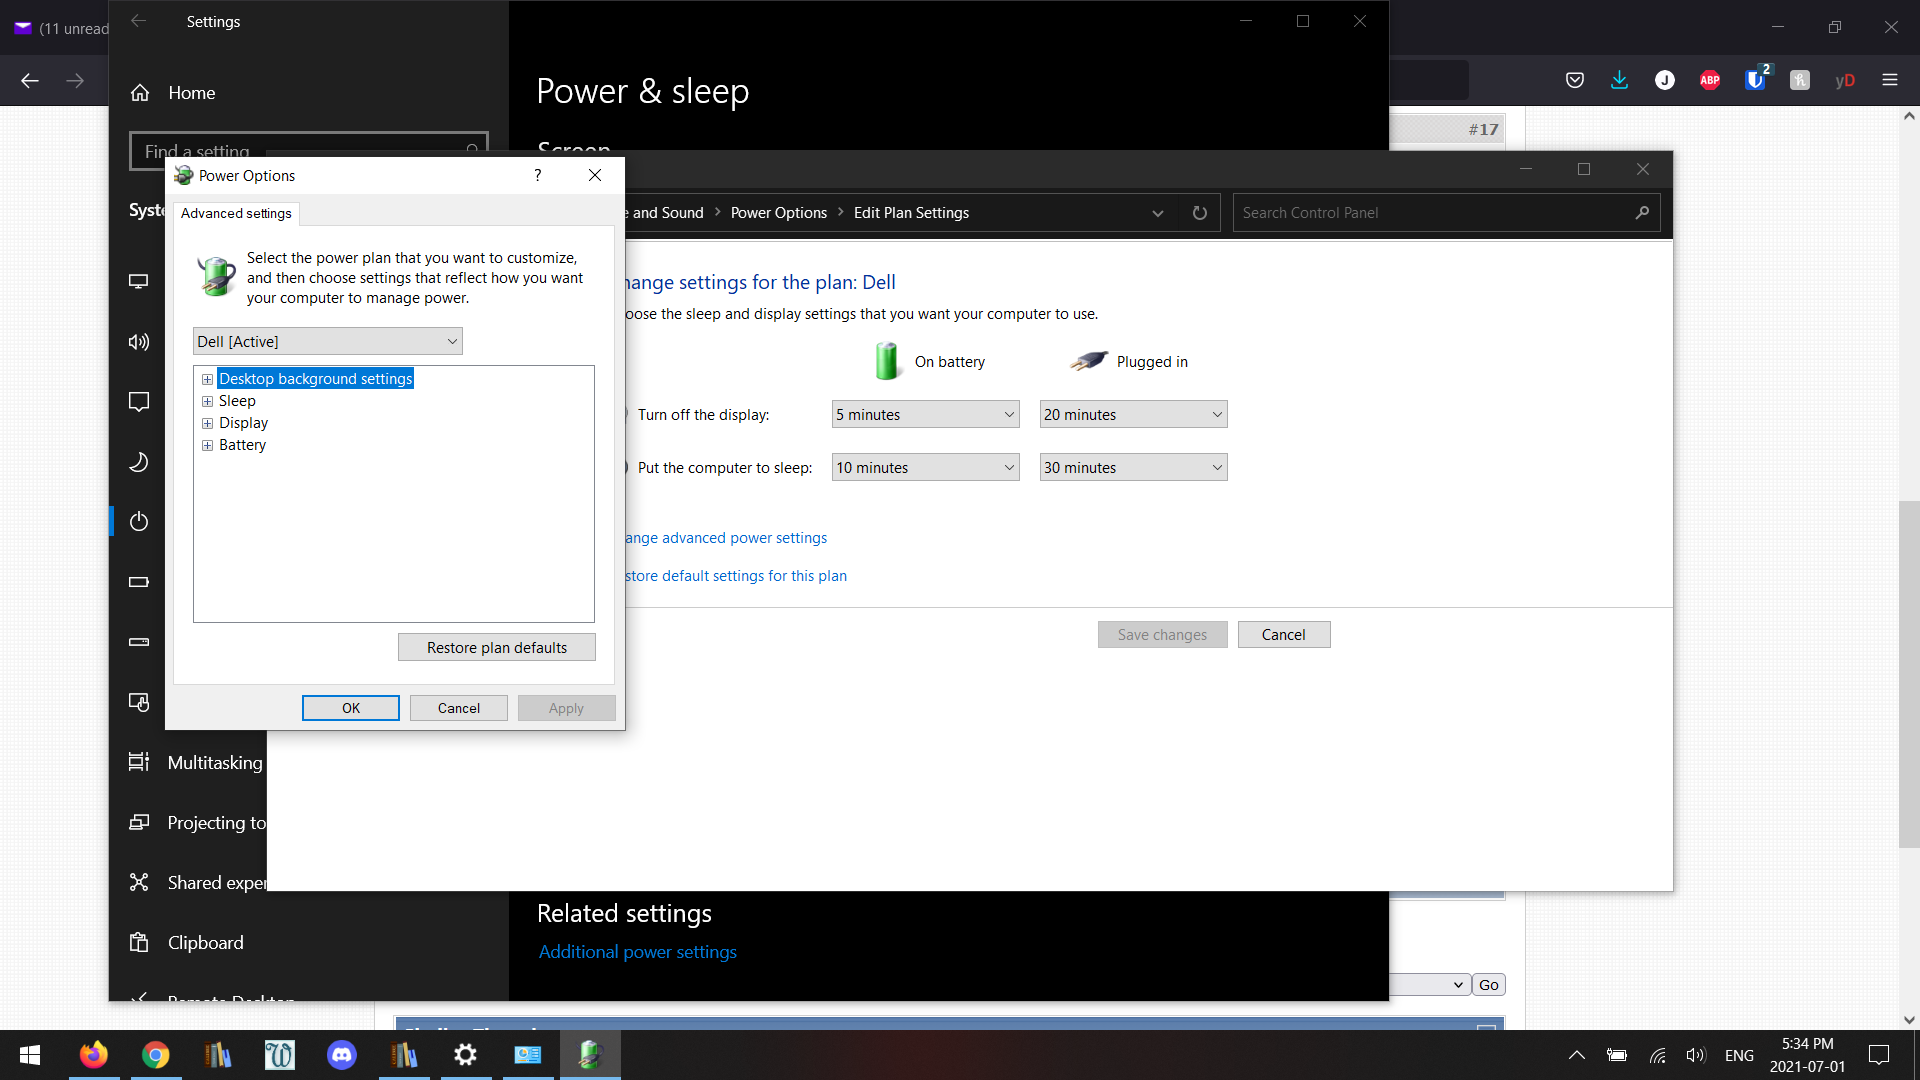The width and height of the screenshot is (1920, 1080).
Task: Click the Power & sleep sidebar icon
Action: click(139, 521)
